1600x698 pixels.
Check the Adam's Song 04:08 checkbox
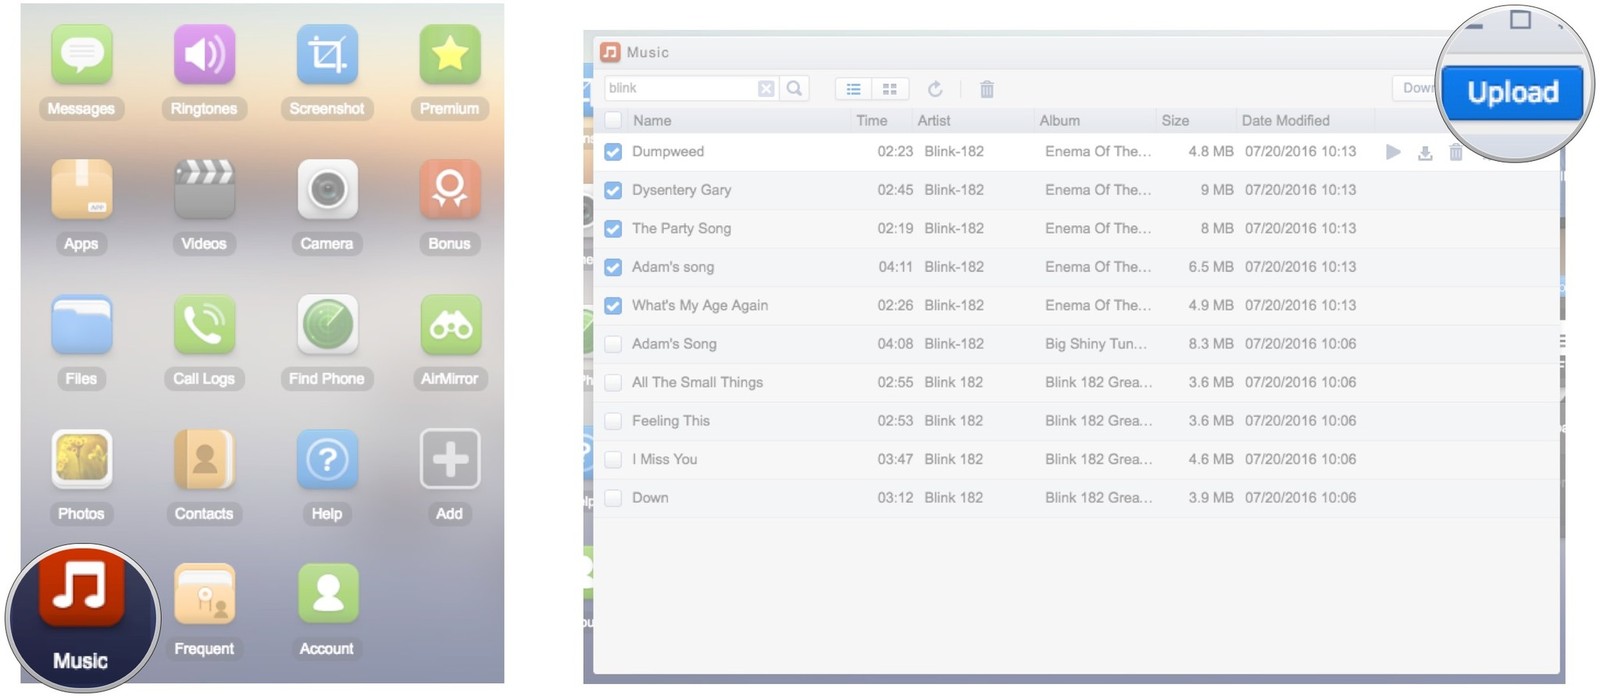(x=613, y=344)
